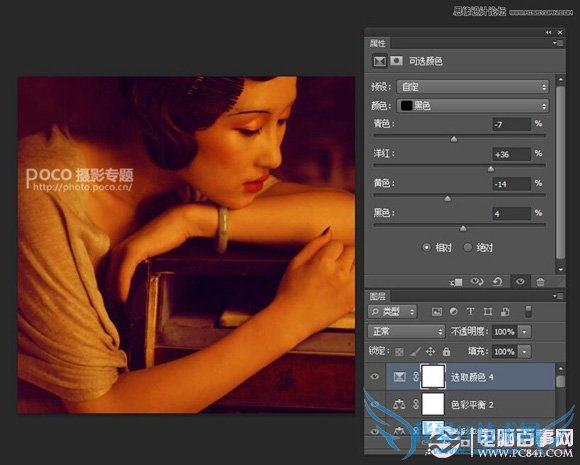Screen dimensions: 580x465
Task: Lock image pixels brush icon
Action: pos(415,351)
